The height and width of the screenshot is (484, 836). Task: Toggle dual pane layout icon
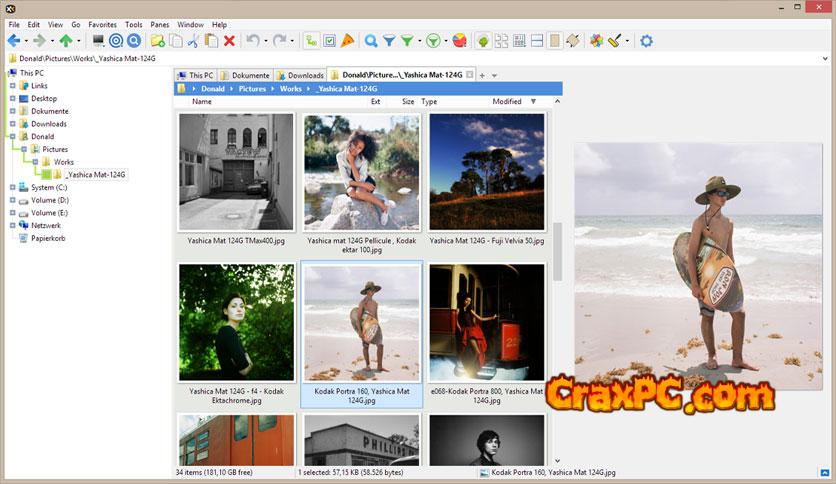(x=536, y=41)
